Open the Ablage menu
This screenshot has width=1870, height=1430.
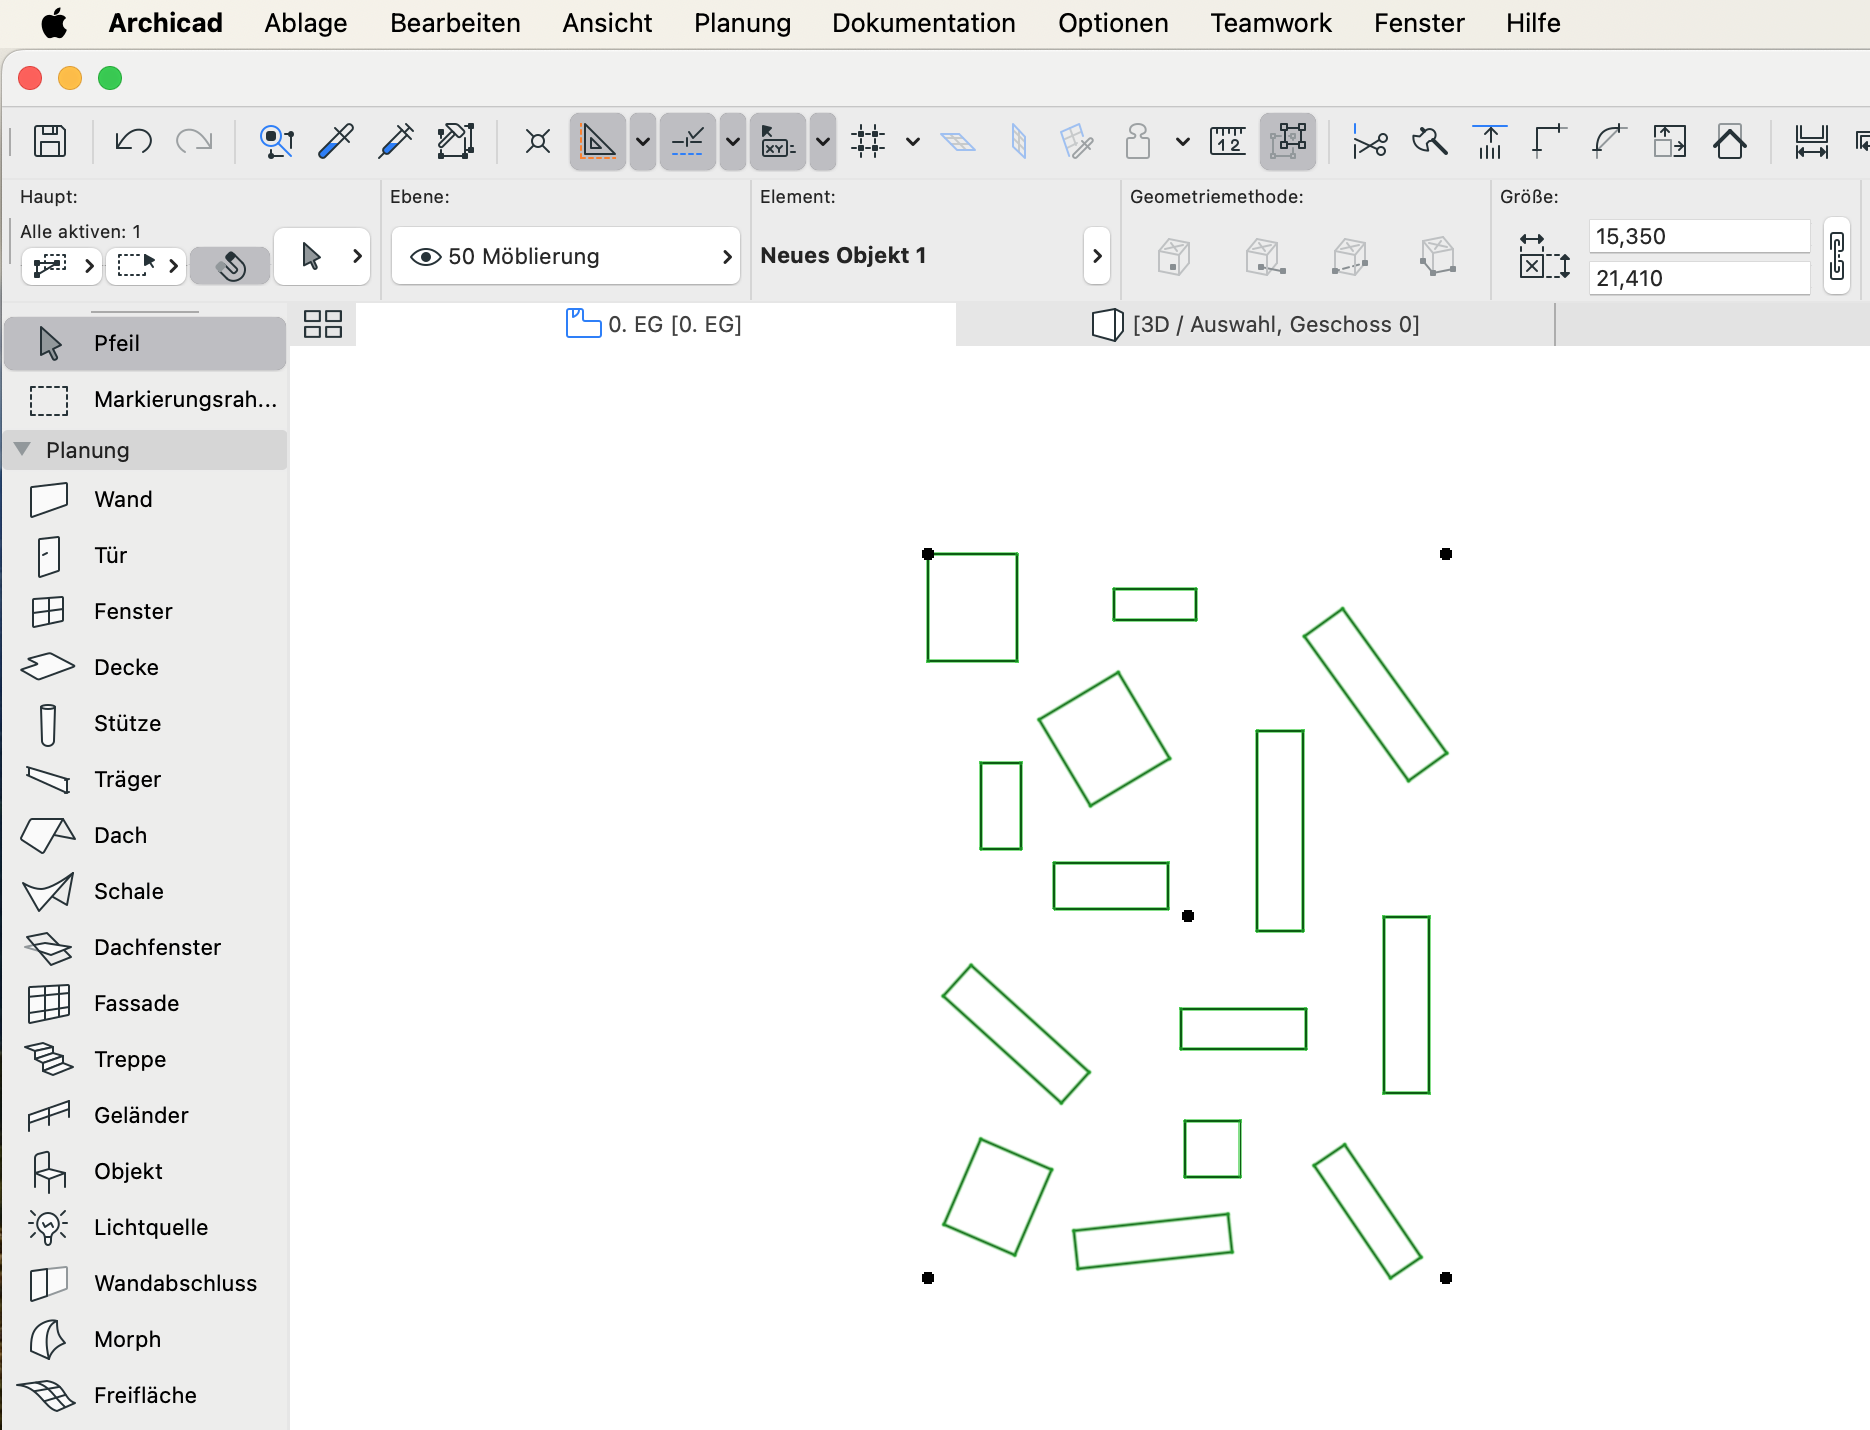[306, 23]
